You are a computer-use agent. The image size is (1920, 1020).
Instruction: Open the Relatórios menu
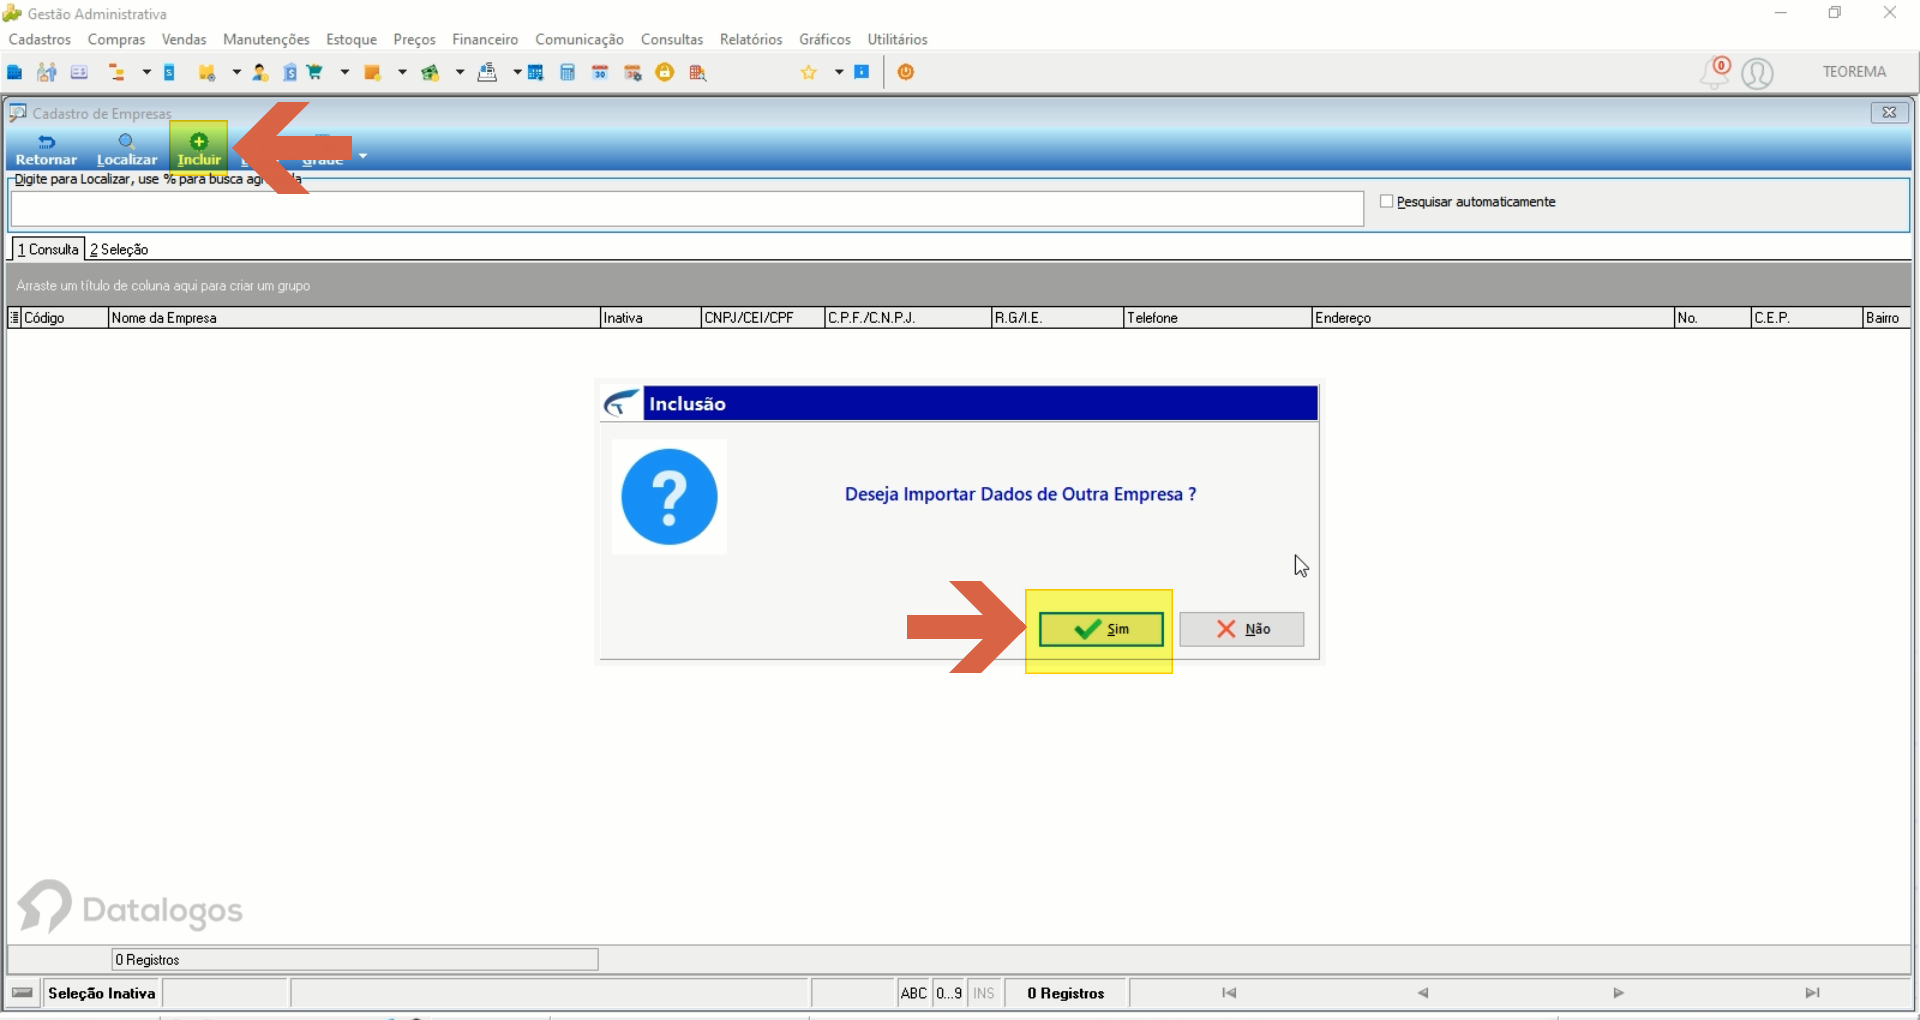point(751,39)
